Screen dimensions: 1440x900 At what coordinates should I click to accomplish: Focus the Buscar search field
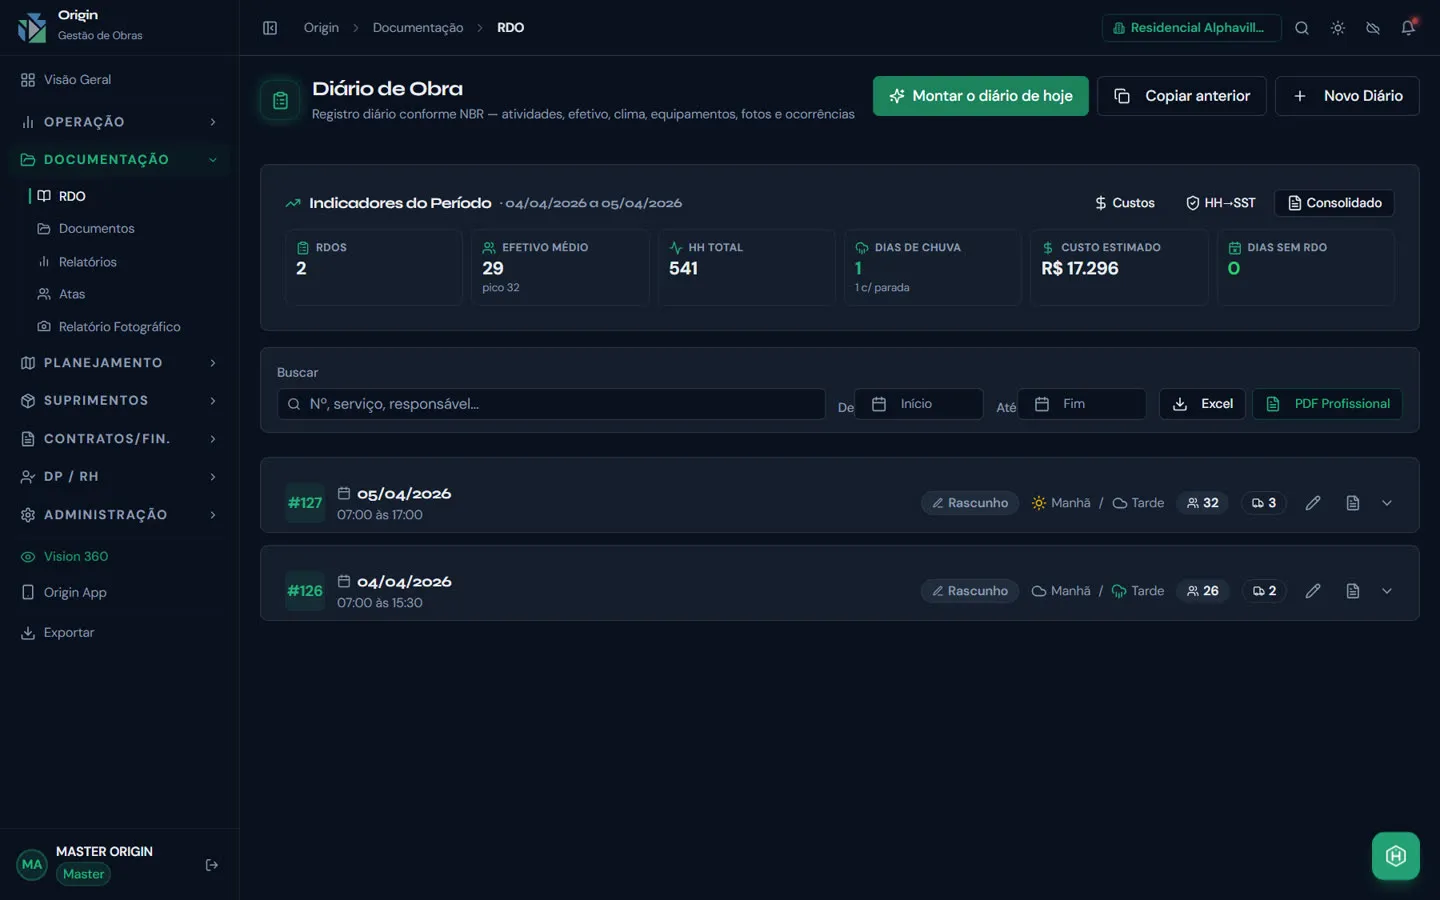coord(551,404)
